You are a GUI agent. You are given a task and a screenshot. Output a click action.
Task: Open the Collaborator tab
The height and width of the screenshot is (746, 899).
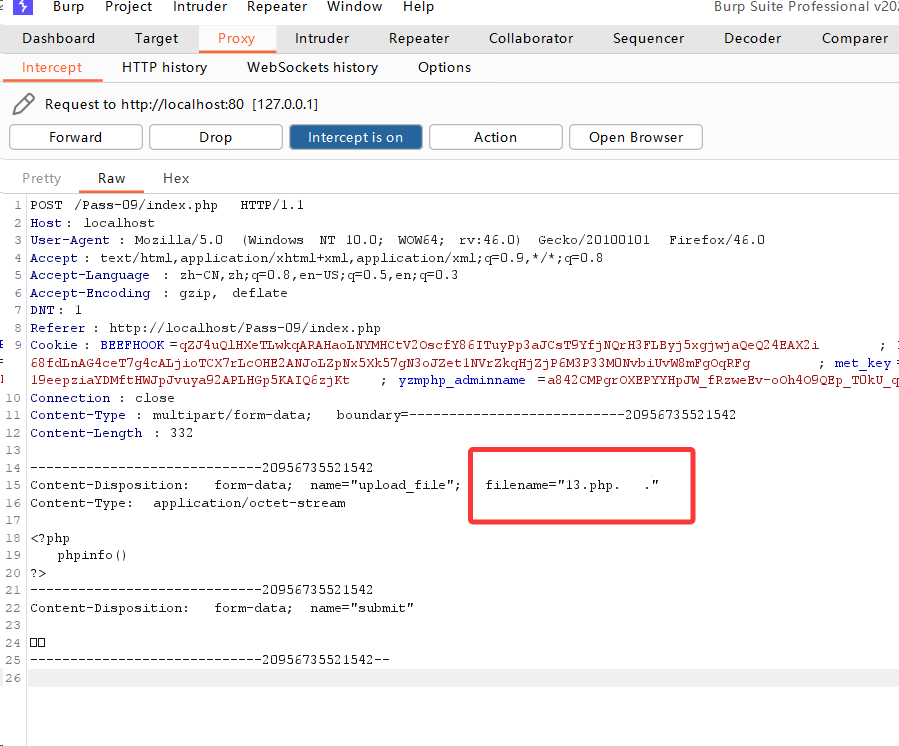point(531,38)
